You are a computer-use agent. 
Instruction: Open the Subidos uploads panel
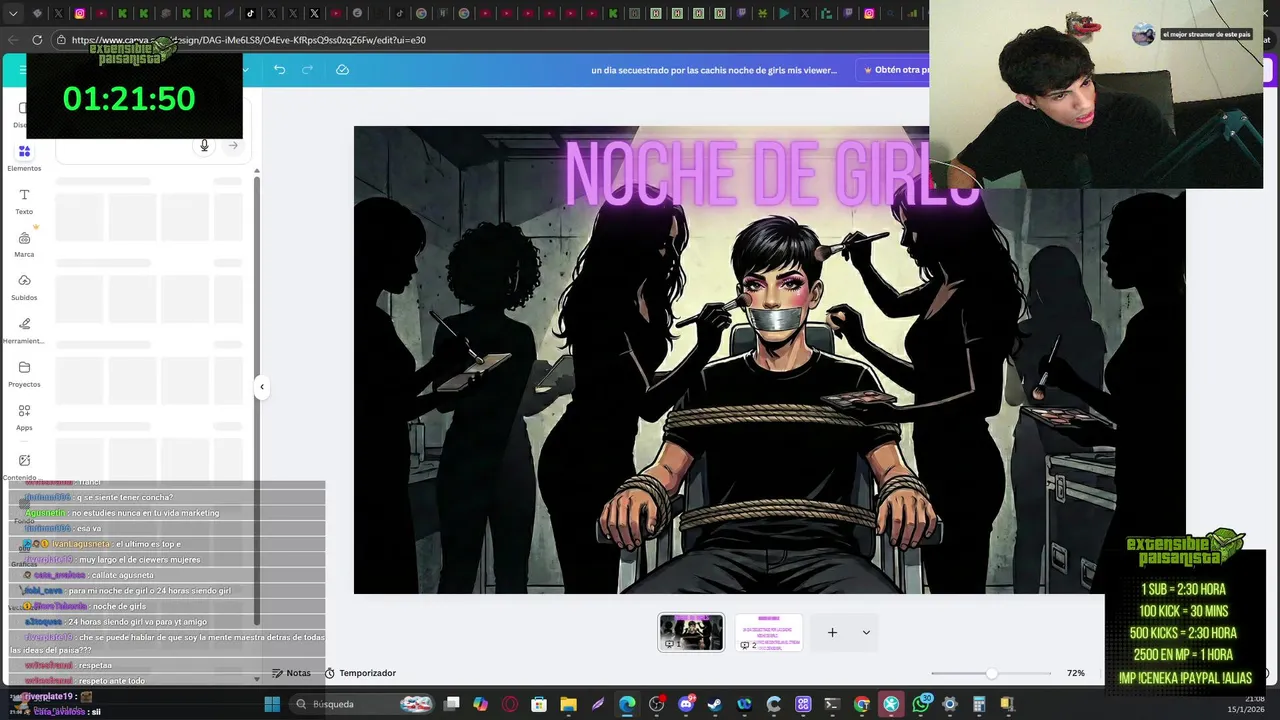pyautogui.click(x=24, y=287)
